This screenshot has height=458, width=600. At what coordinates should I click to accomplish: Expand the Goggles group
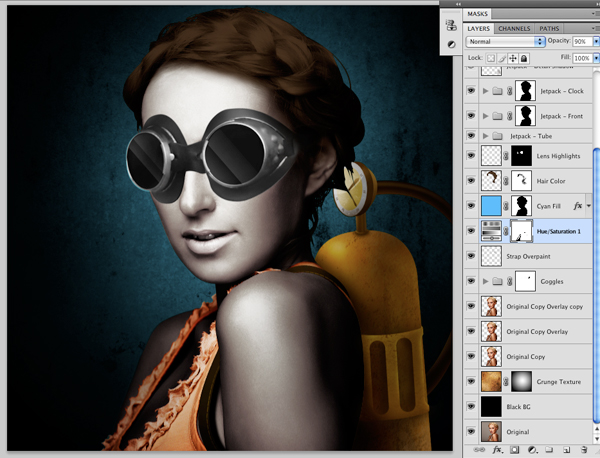point(485,281)
